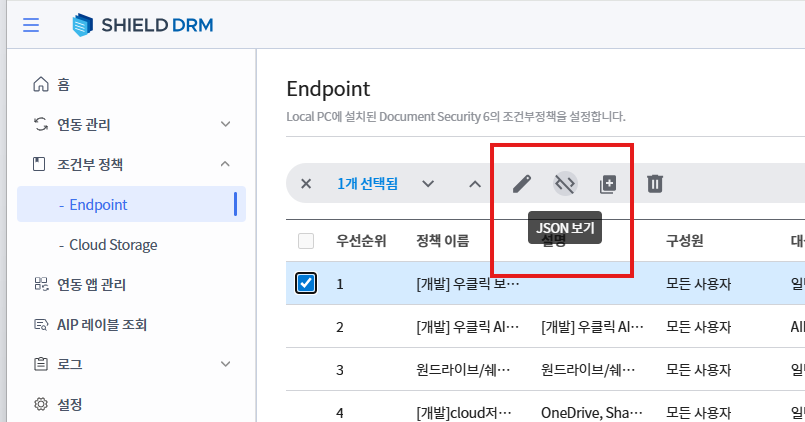Open 연동 앱 관리 page
The width and height of the screenshot is (805, 422).
tap(91, 285)
